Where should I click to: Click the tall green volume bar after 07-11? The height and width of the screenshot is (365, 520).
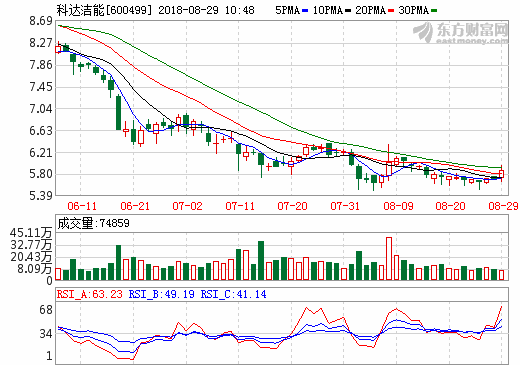[x=261, y=261]
